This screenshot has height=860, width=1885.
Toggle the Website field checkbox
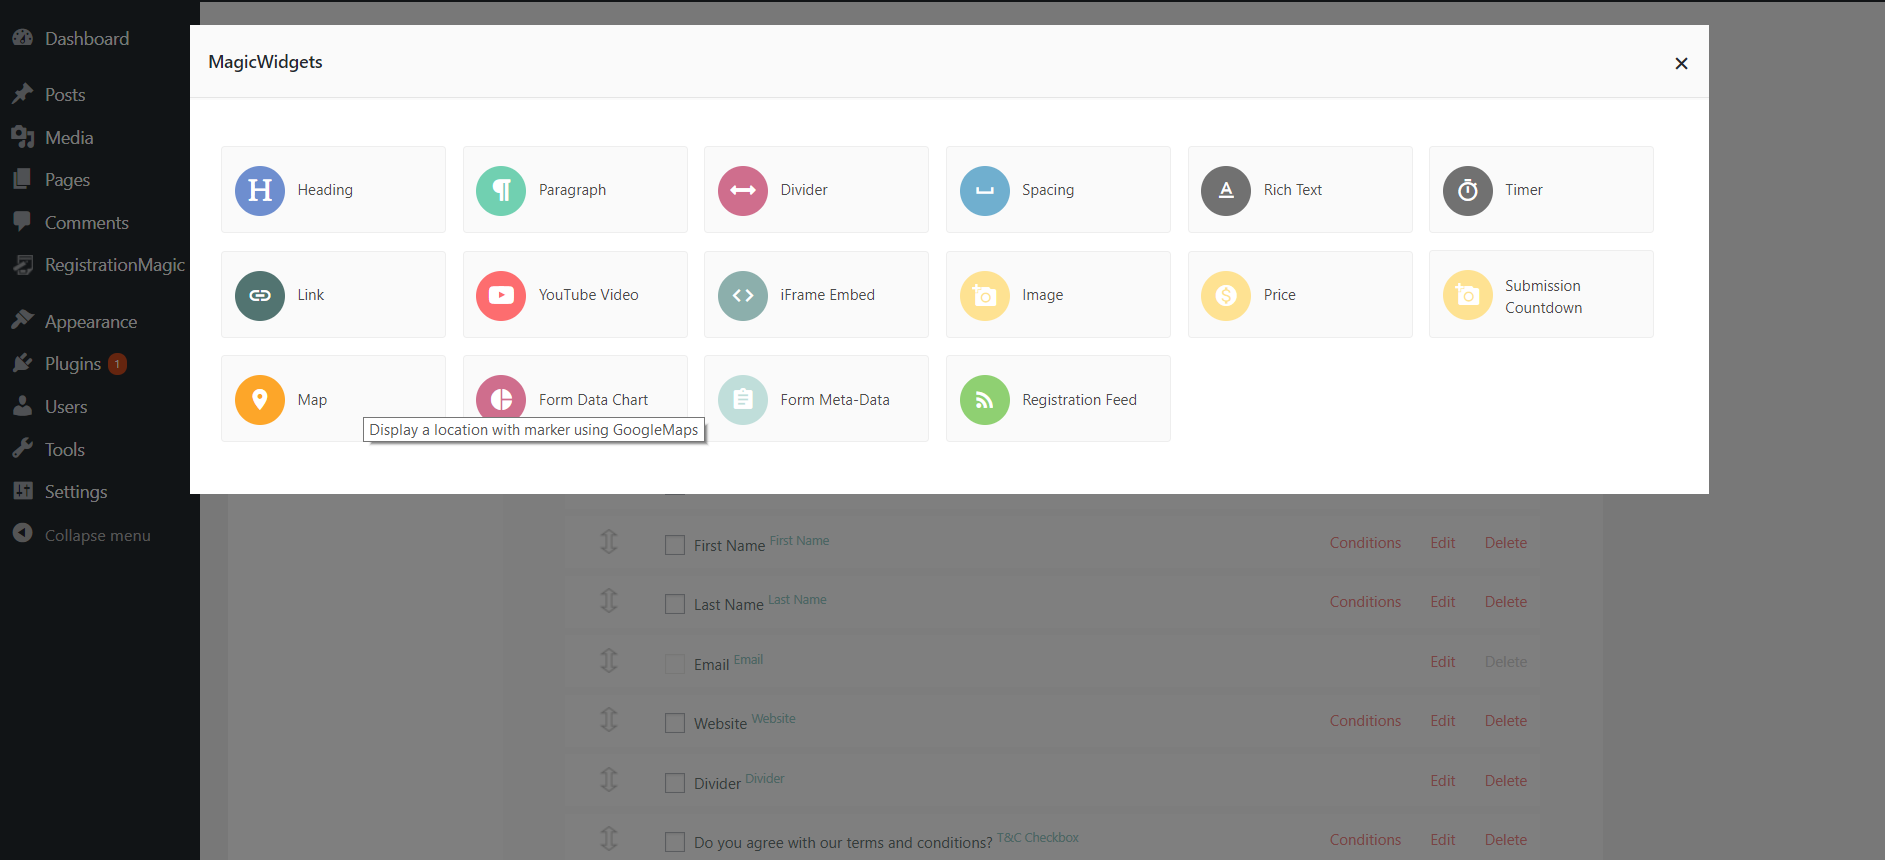click(x=675, y=723)
